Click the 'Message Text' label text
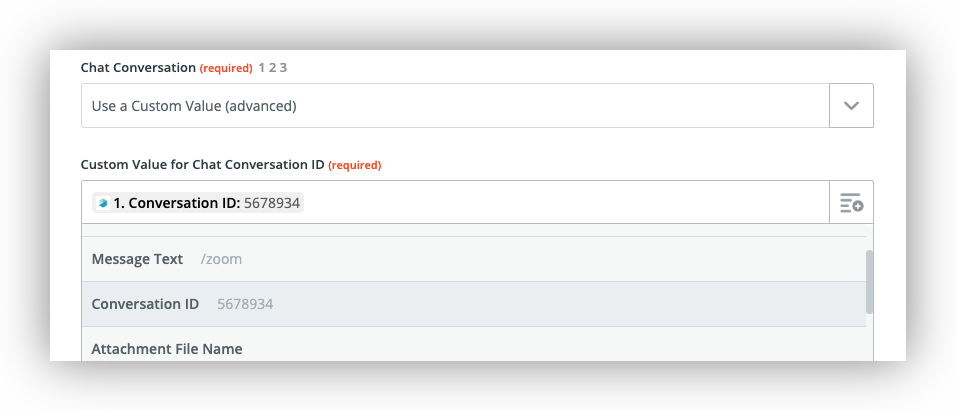 (137, 259)
